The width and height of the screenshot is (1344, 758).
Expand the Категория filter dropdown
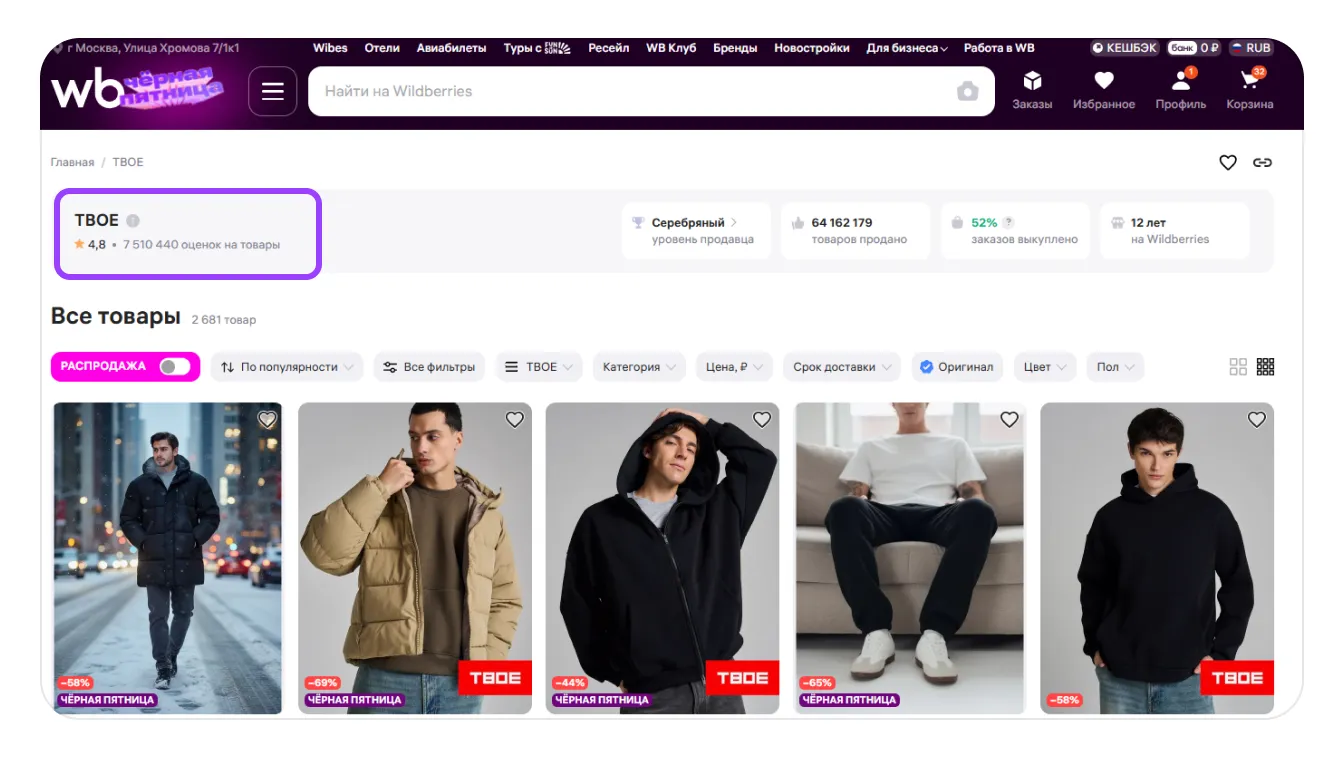639,367
